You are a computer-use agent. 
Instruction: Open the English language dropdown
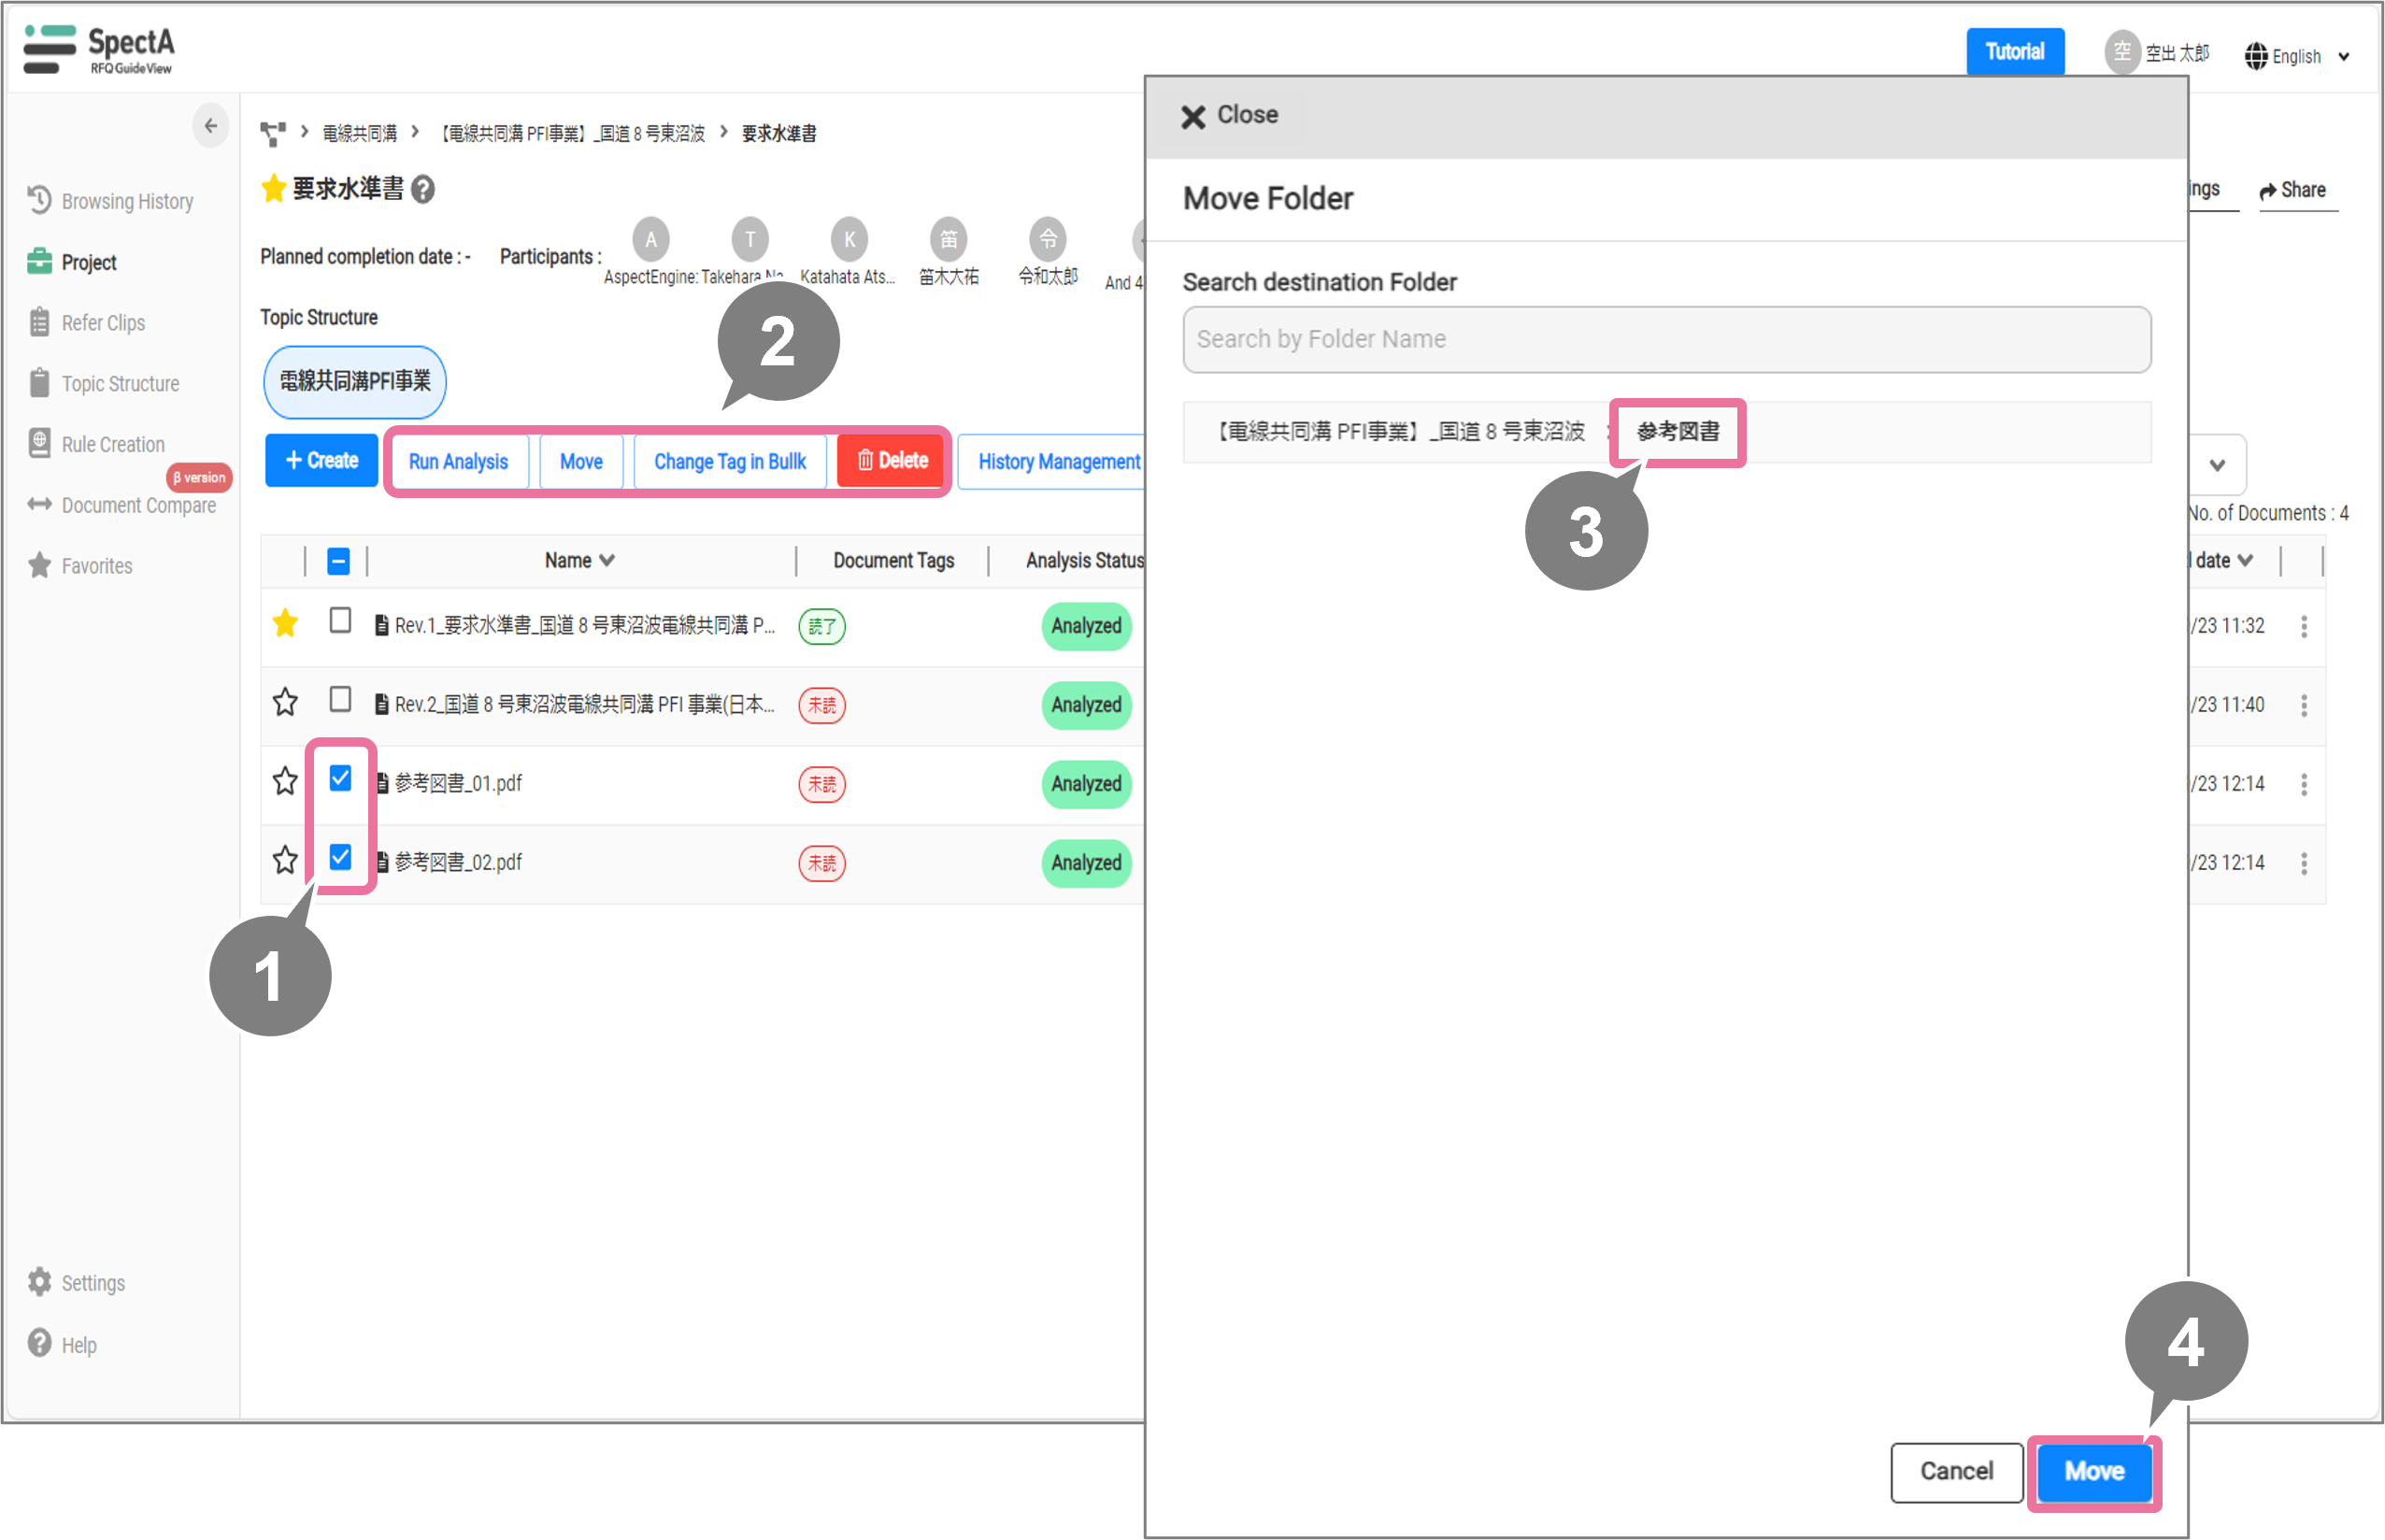[2298, 57]
